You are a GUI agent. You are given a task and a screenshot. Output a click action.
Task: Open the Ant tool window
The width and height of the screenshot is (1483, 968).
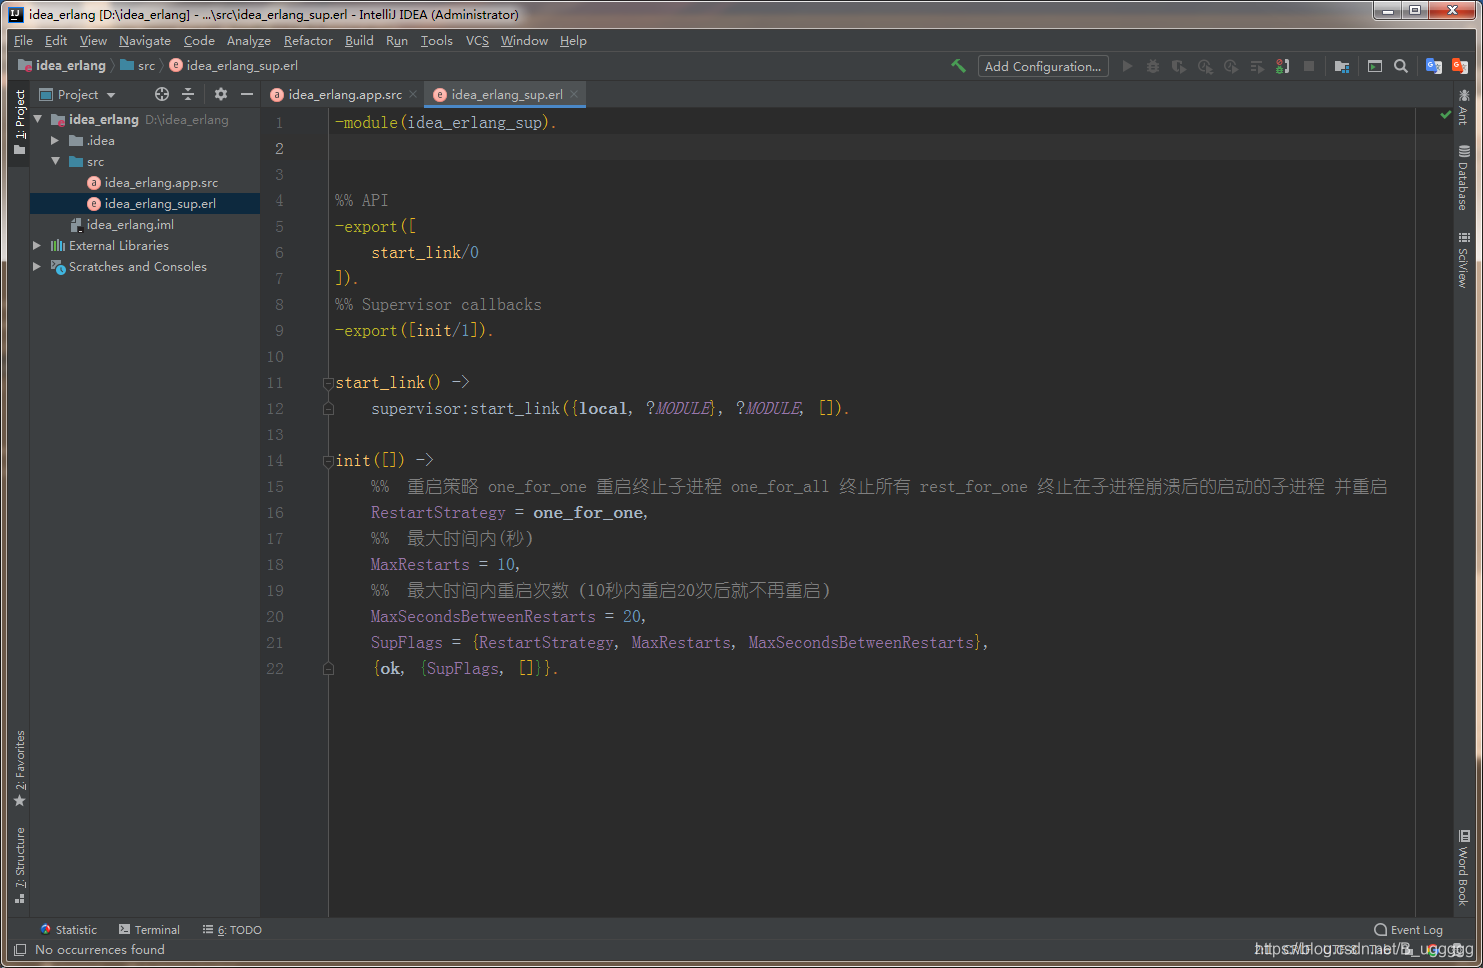pyautogui.click(x=1463, y=107)
